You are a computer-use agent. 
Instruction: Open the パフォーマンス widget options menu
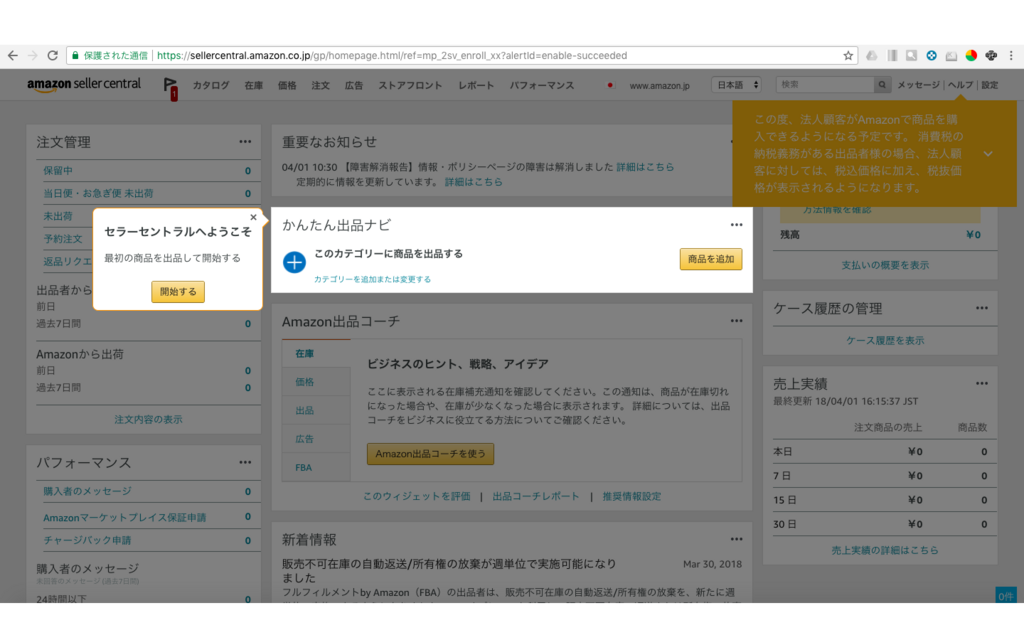point(245,462)
